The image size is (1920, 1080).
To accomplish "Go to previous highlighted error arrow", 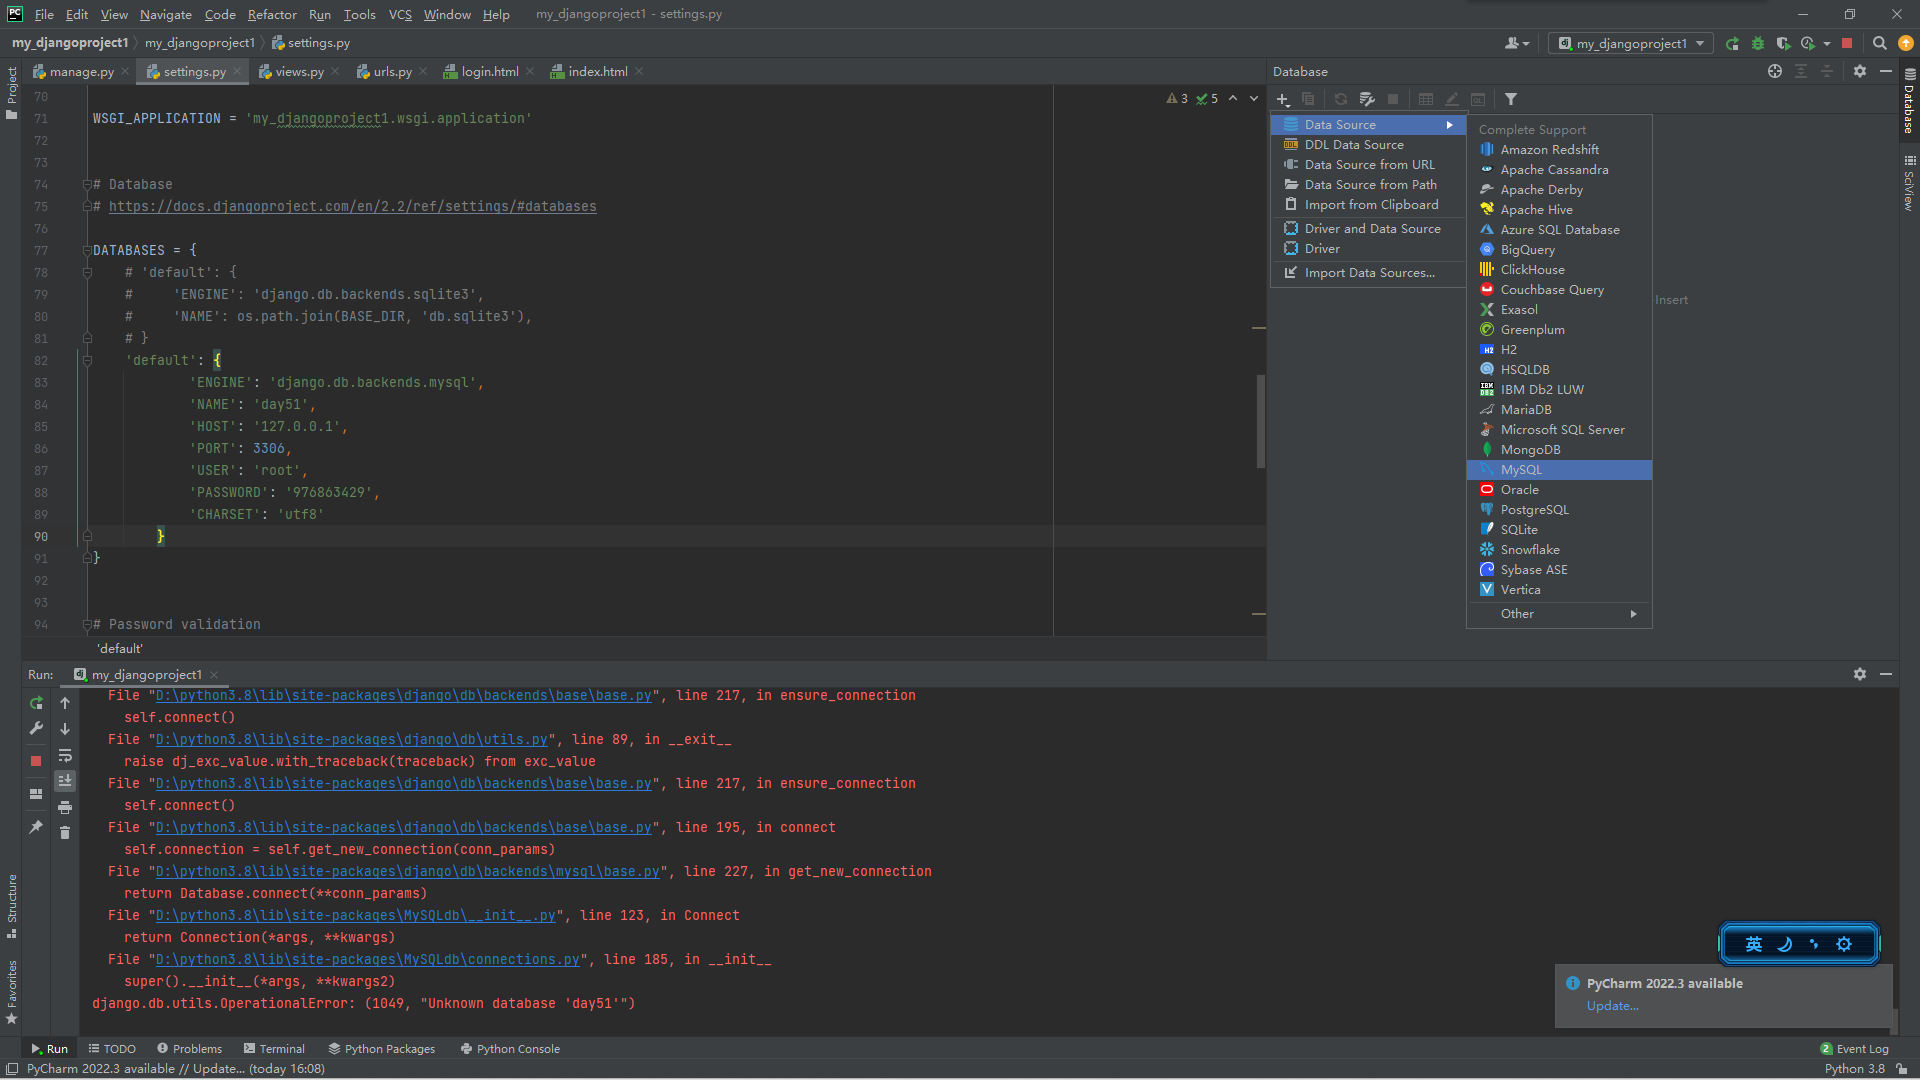I will tap(1233, 98).
